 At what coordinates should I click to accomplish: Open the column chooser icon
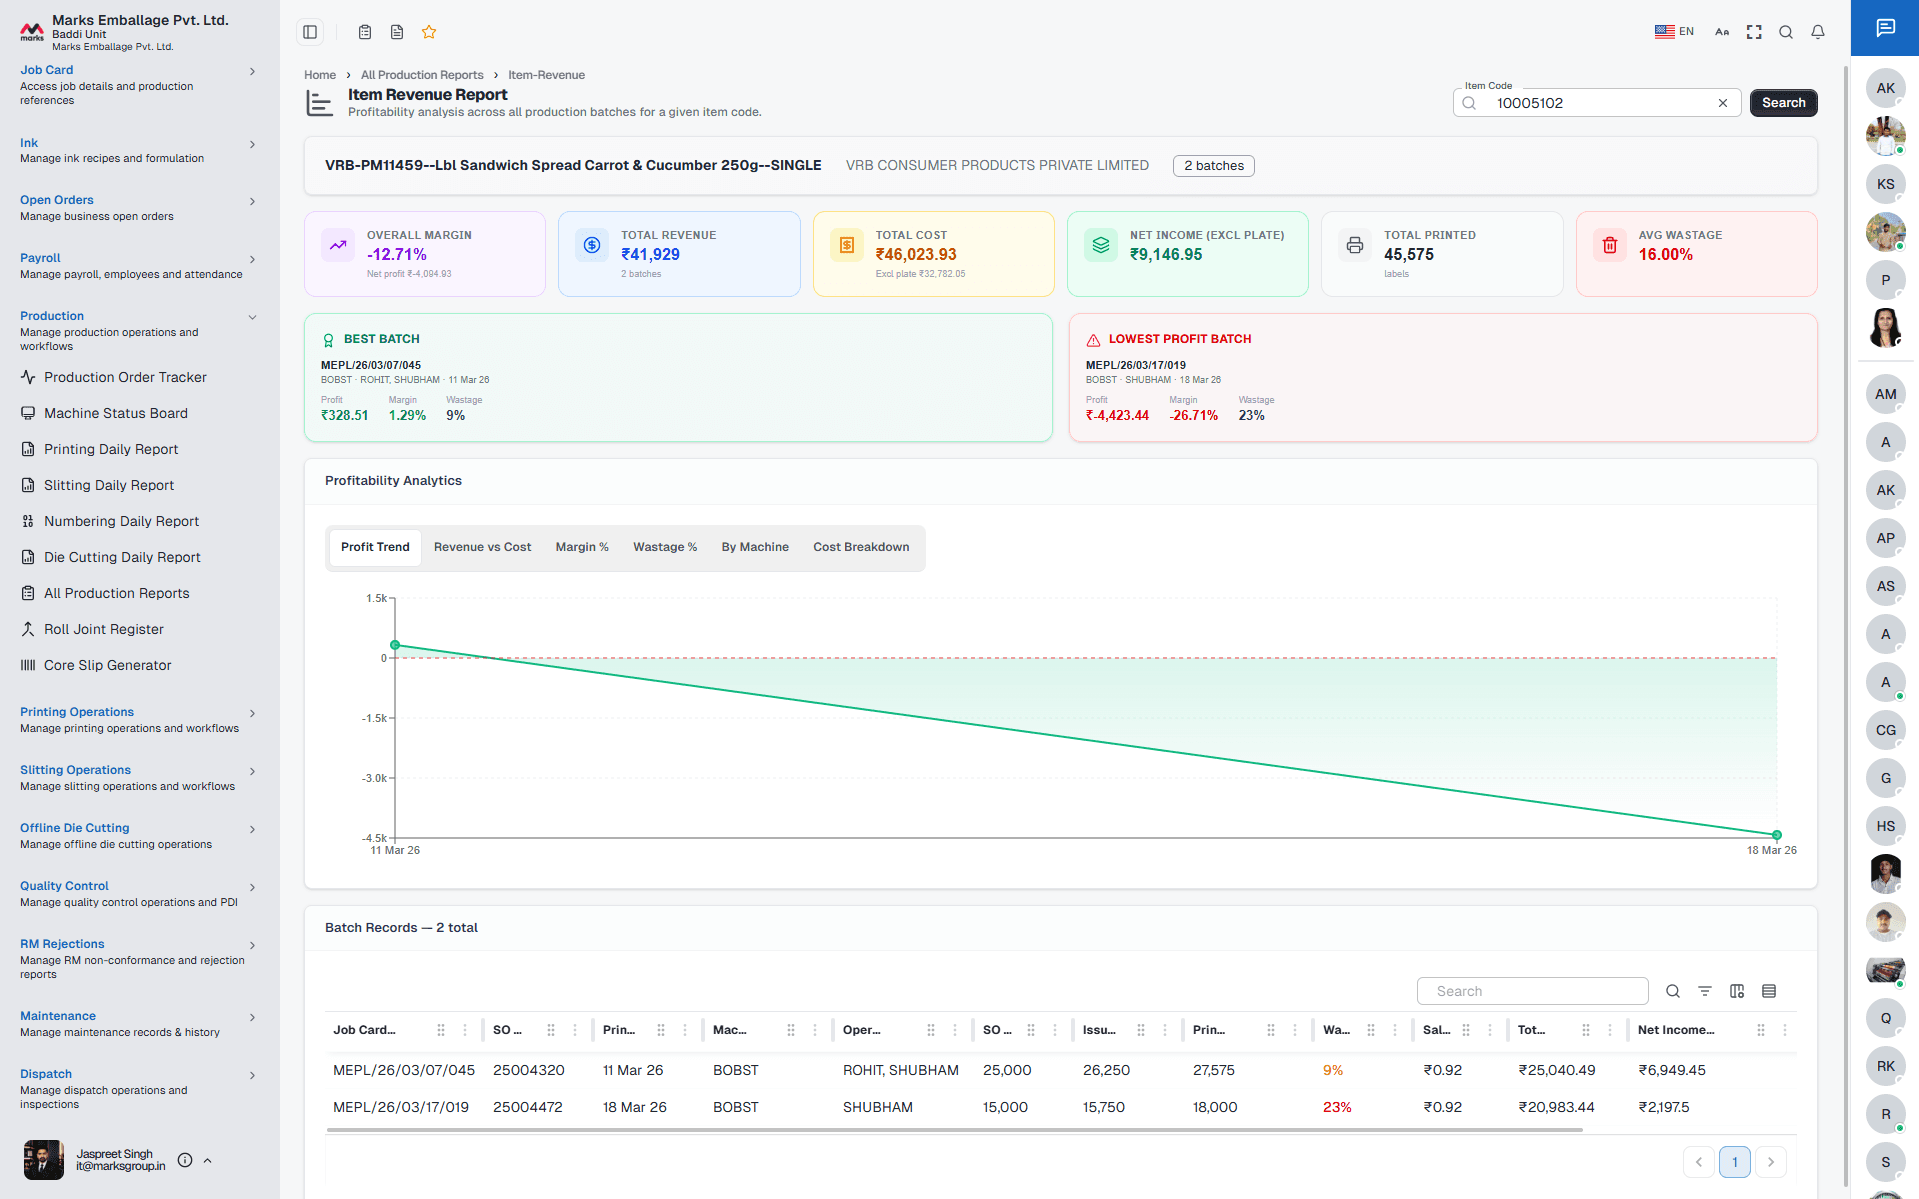1737,991
